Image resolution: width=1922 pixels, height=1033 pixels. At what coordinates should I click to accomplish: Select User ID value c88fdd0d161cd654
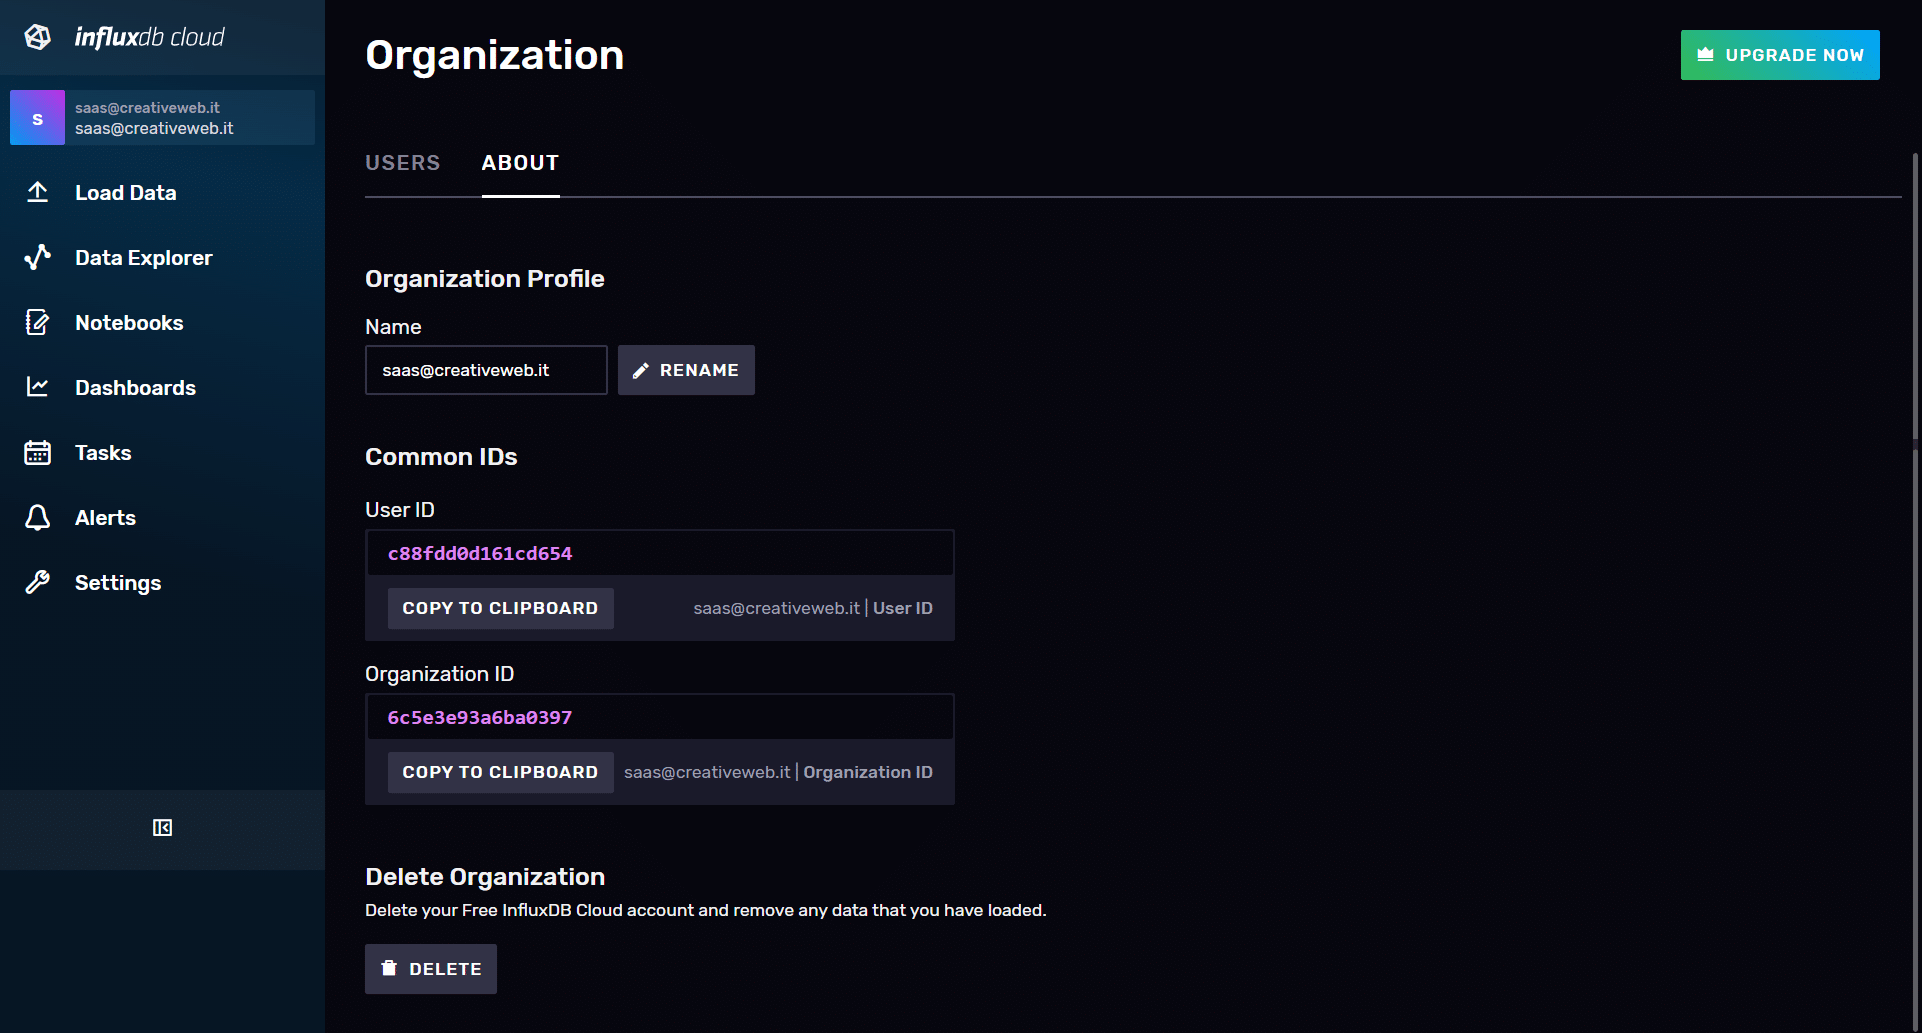pos(480,553)
